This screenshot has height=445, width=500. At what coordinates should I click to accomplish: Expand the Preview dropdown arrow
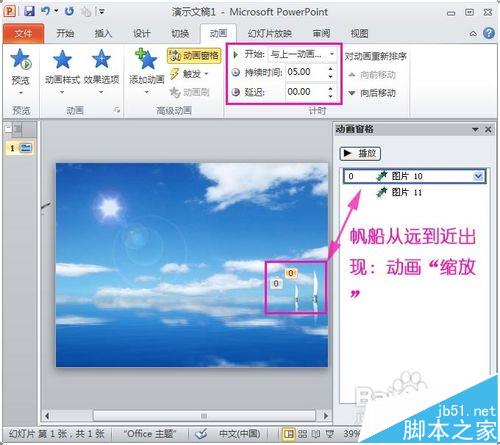pyautogui.click(x=21, y=93)
